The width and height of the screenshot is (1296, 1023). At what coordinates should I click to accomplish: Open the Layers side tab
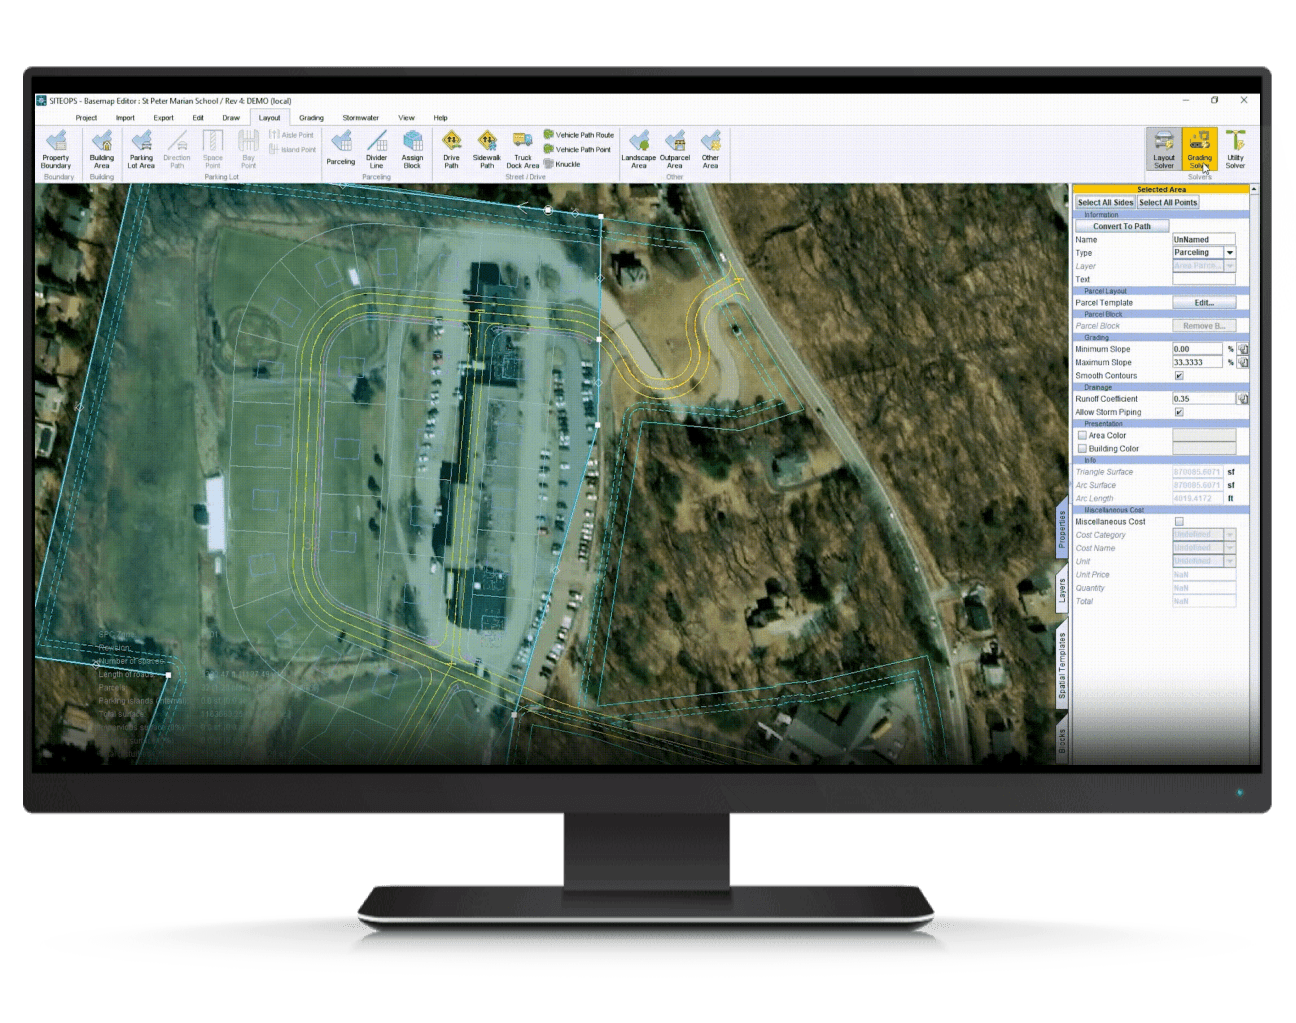(1063, 590)
